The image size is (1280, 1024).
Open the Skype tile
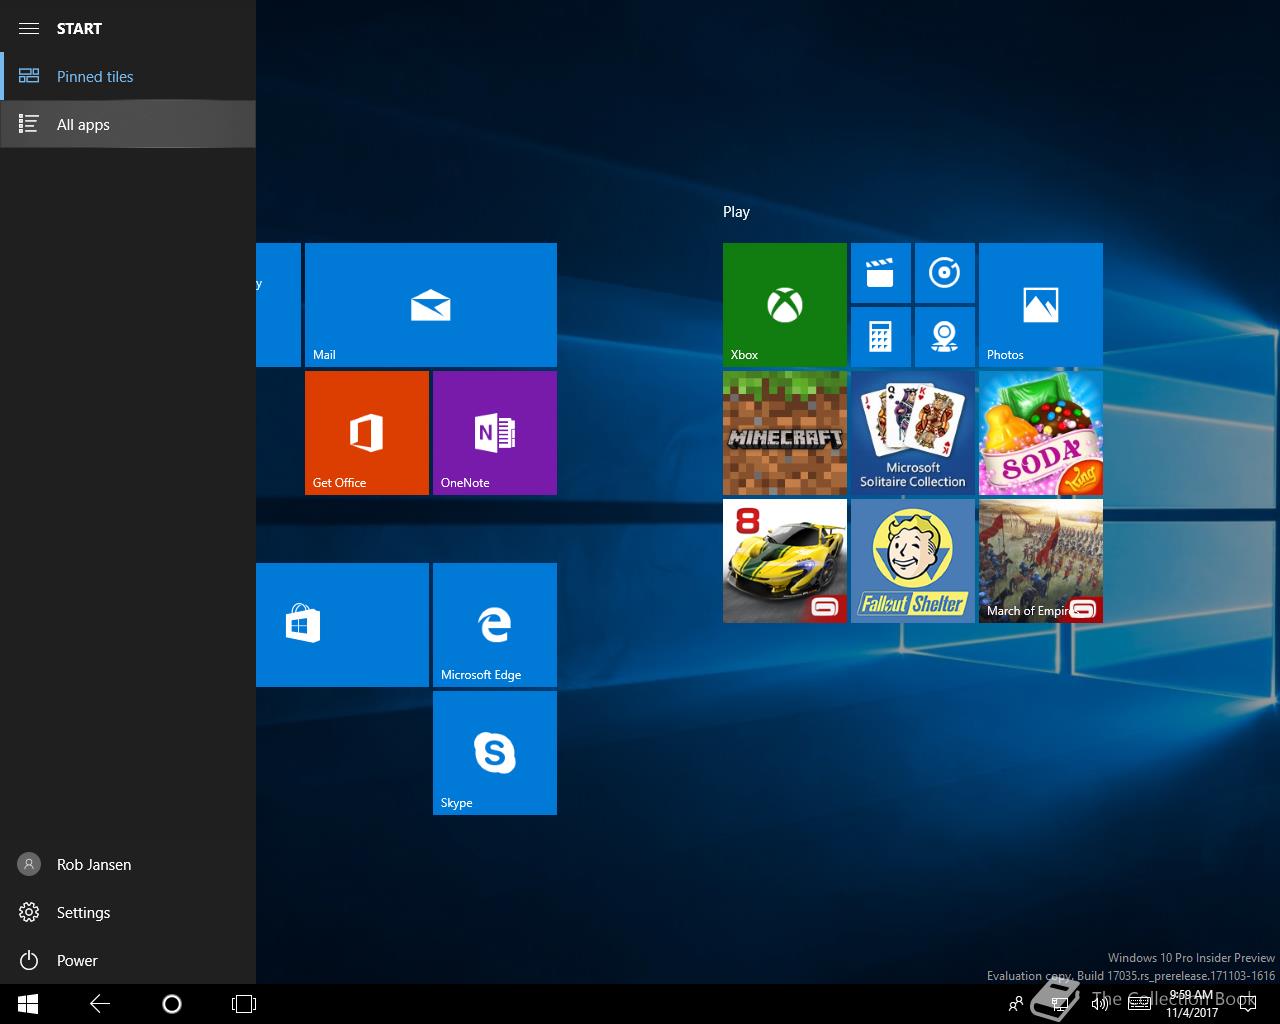495,753
